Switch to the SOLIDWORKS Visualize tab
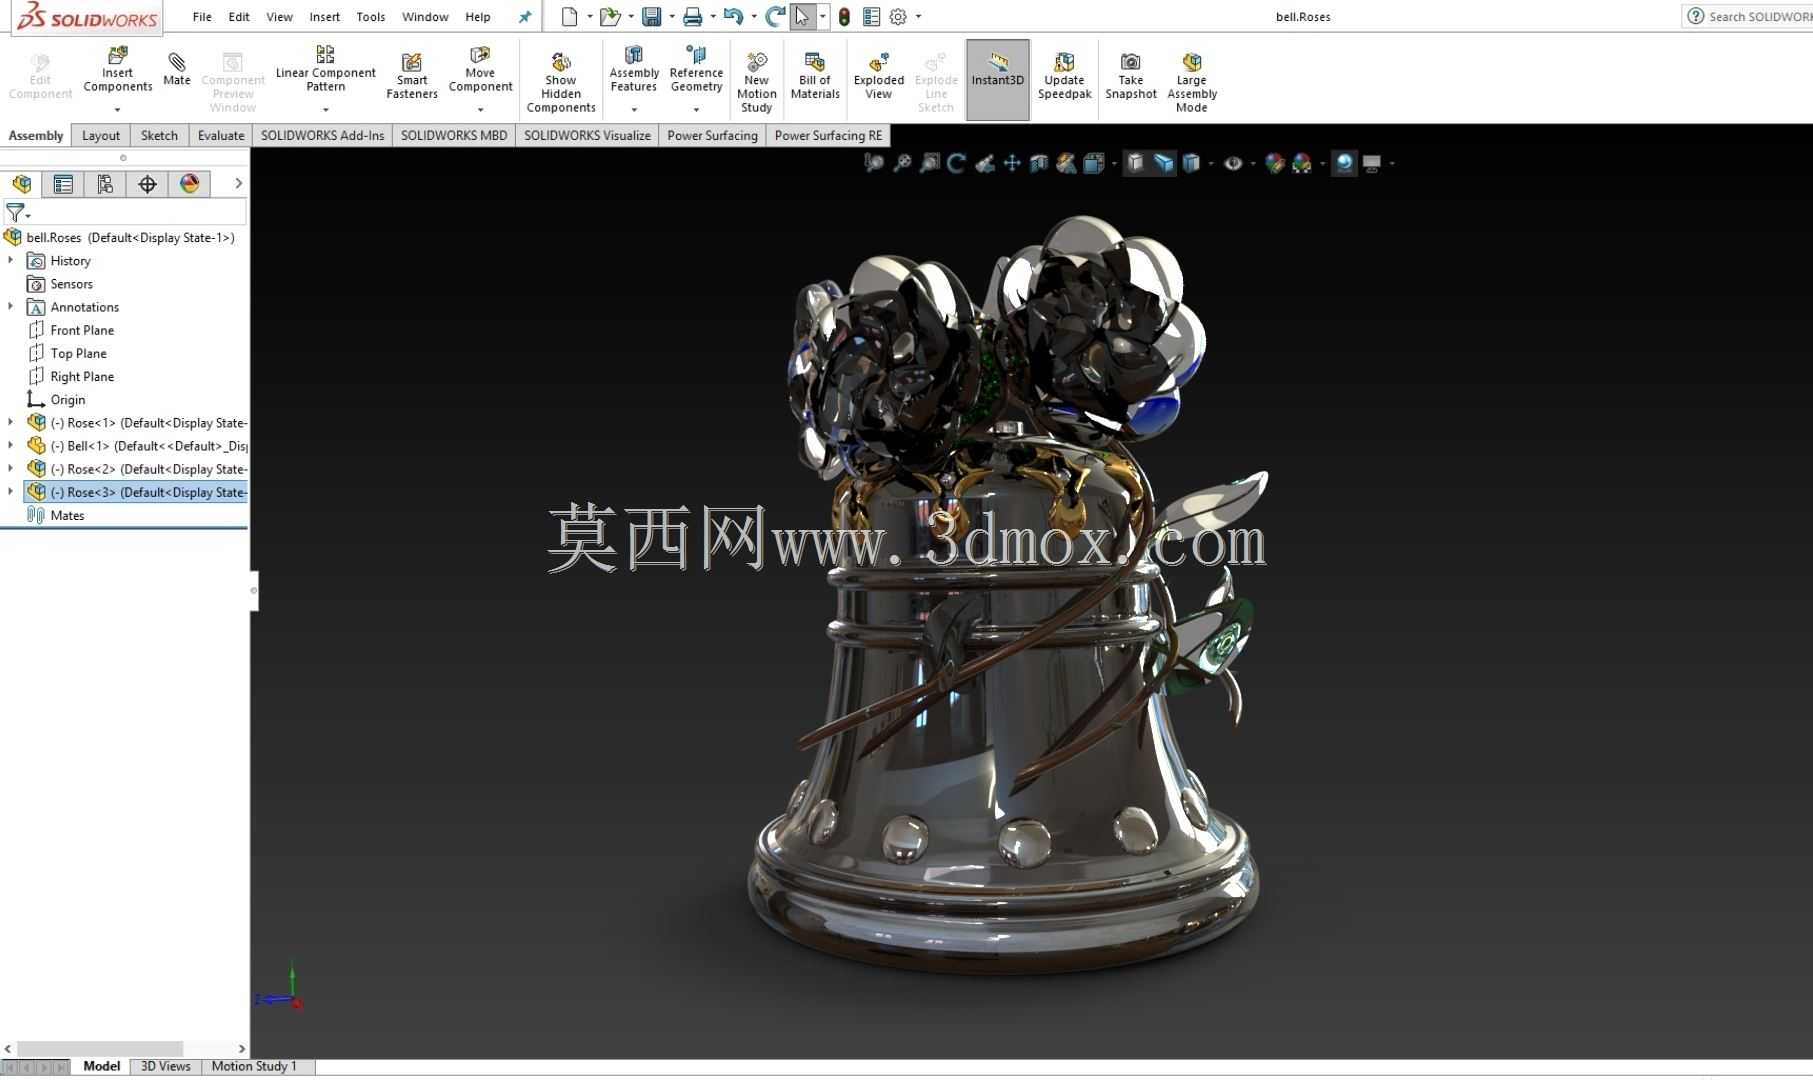1813x1080 pixels. pyautogui.click(x=587, y=136)
